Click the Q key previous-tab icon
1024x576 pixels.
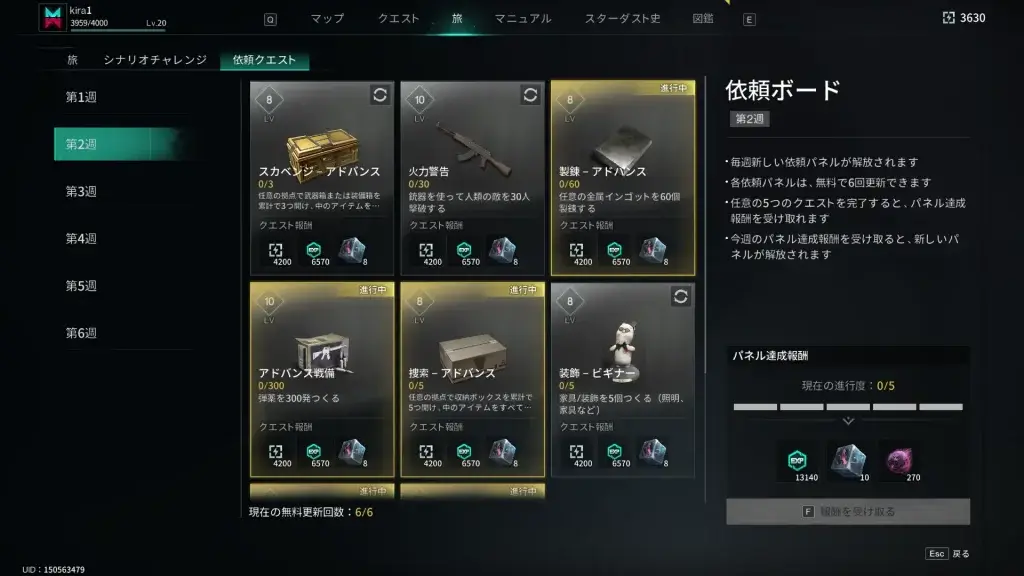click(x=270, y=20)
